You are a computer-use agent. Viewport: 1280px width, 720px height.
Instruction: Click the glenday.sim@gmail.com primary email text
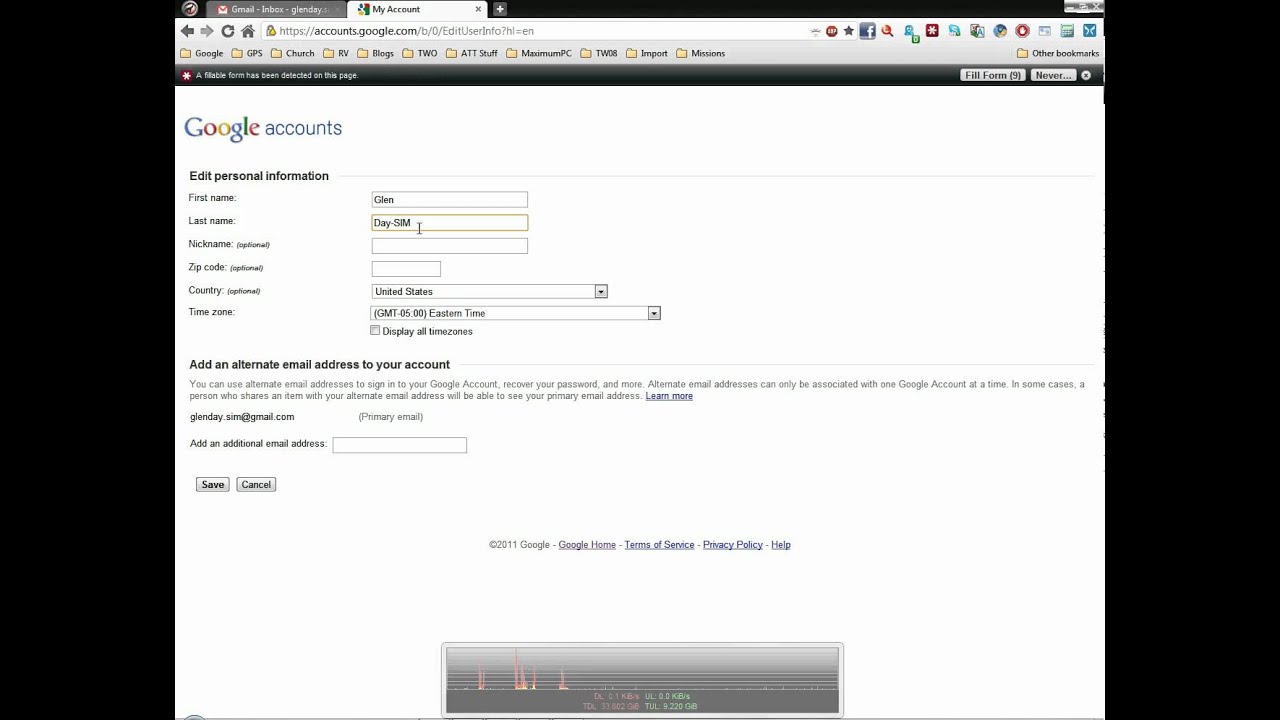click(242, 417)
